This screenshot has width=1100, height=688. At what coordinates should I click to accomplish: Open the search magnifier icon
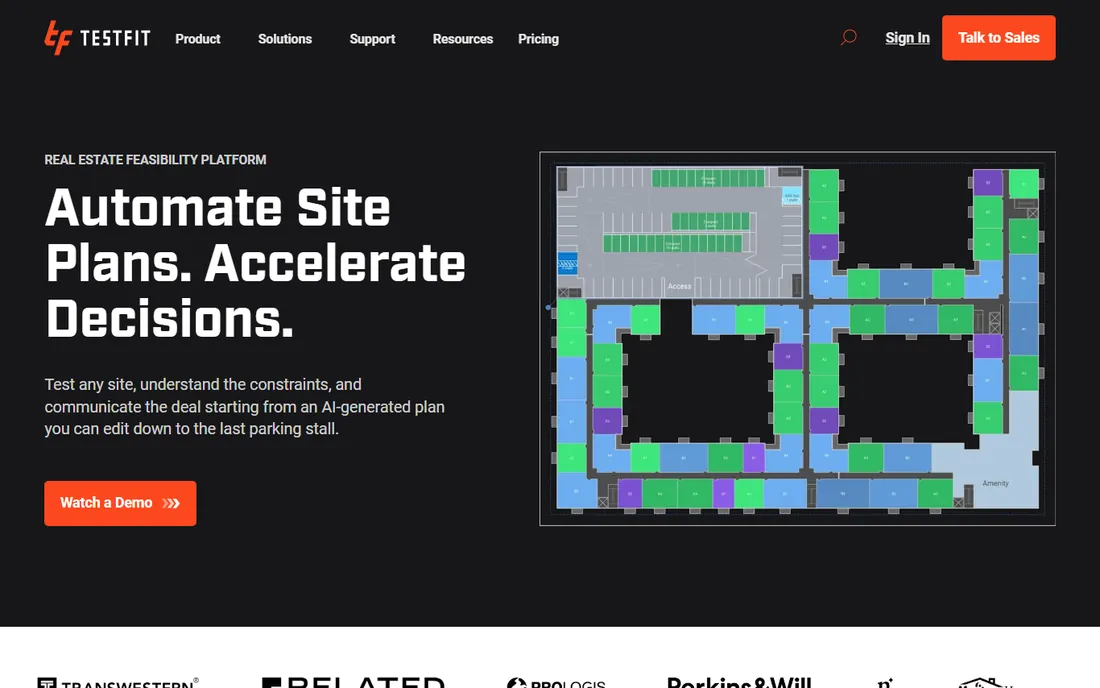(x=848, y=37)
